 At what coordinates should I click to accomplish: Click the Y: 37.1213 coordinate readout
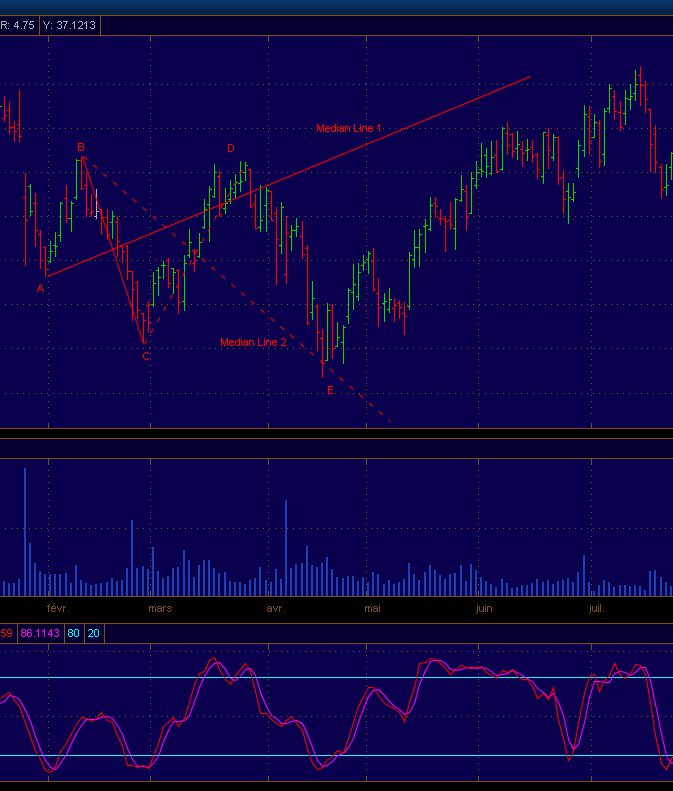tap(70, 25)
